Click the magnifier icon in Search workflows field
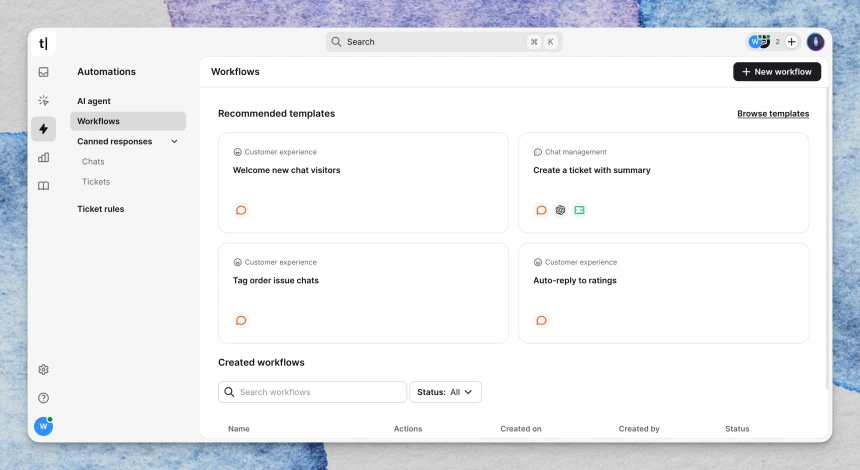The height and width of the screenshot is (470, 860). tap(229, 392)
